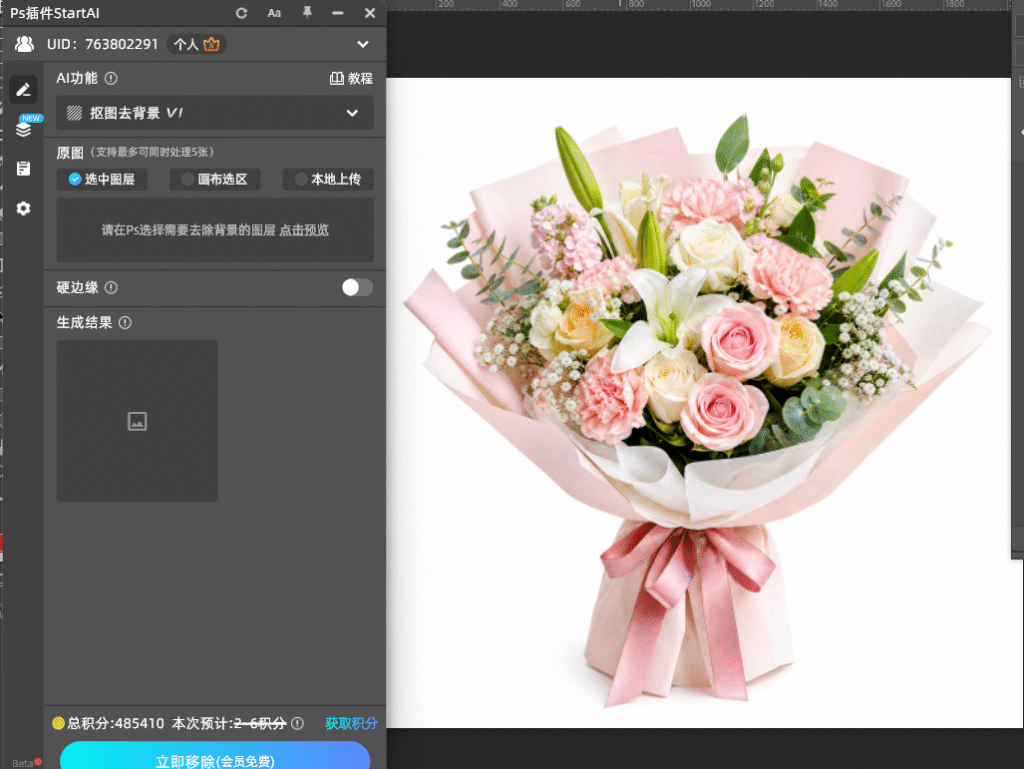Open the settings gear in the sidebar
The height and width of the screenshot is (769, 1024).
24,208
